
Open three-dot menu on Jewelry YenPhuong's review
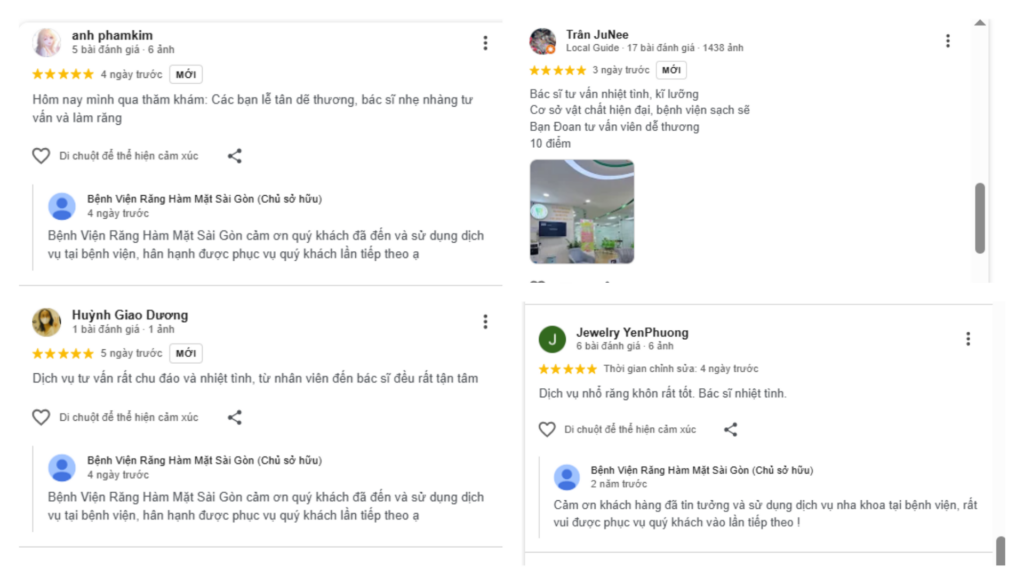[968, 339]
